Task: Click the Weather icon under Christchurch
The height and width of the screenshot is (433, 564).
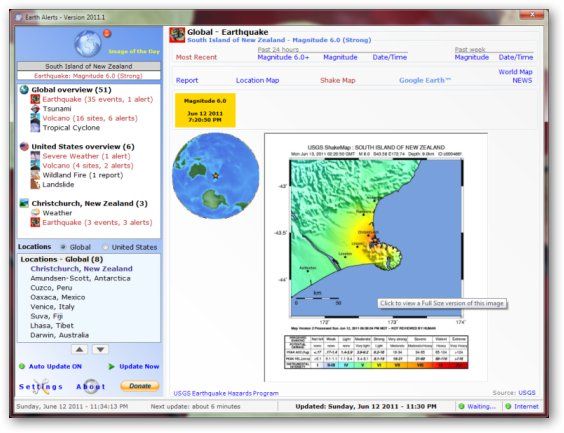Action: click(x=35, y=213)
